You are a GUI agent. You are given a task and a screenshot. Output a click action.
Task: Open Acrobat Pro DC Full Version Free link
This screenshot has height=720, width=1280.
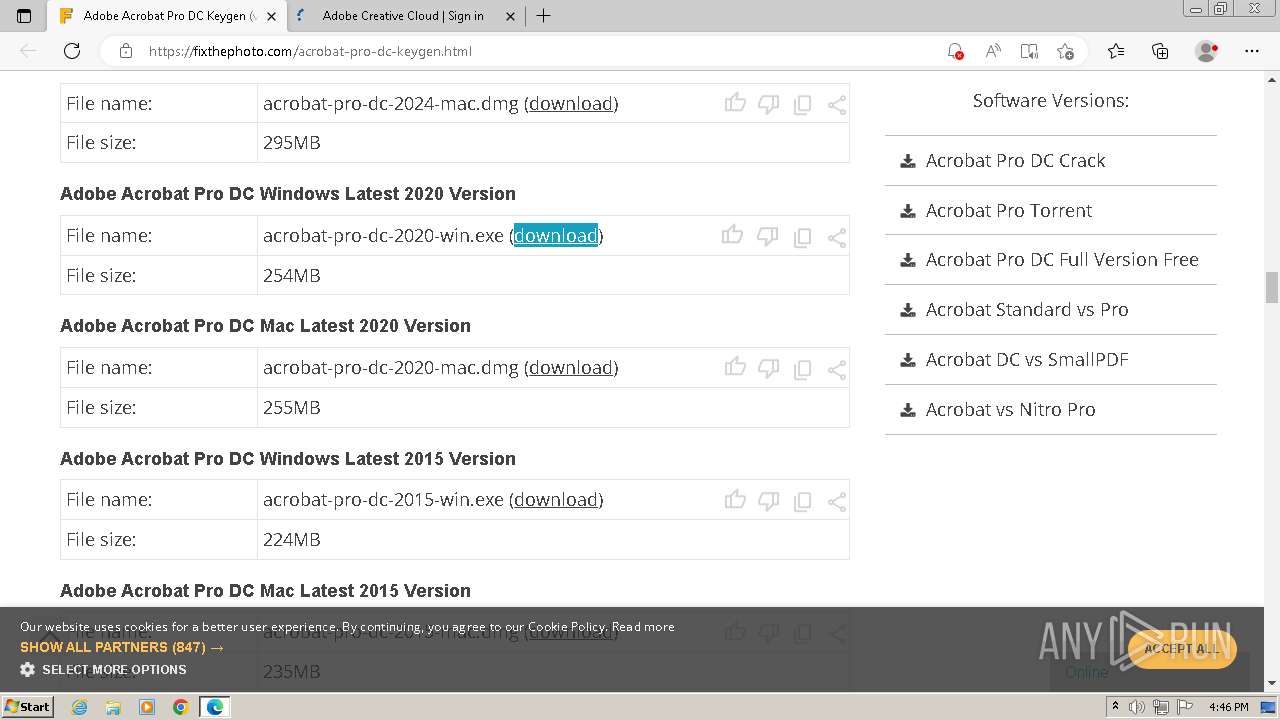1062,259
